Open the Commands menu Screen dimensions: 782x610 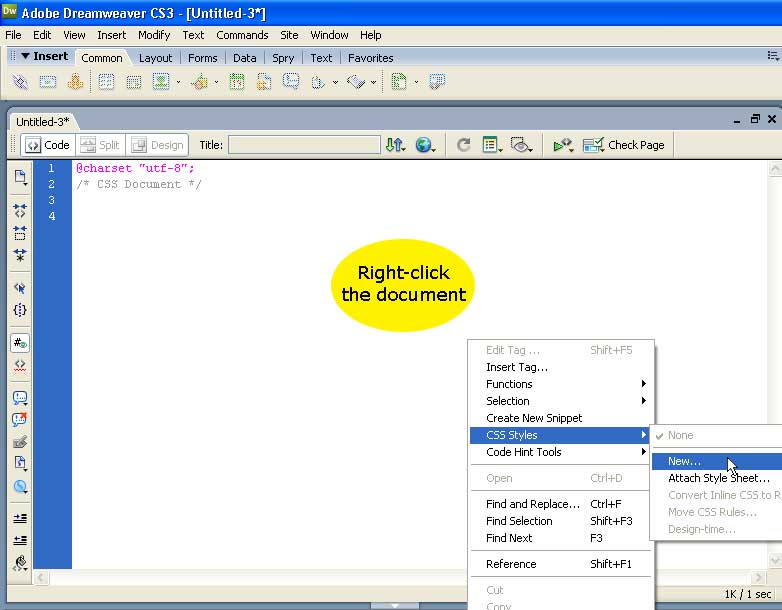[x=242, y=35]
